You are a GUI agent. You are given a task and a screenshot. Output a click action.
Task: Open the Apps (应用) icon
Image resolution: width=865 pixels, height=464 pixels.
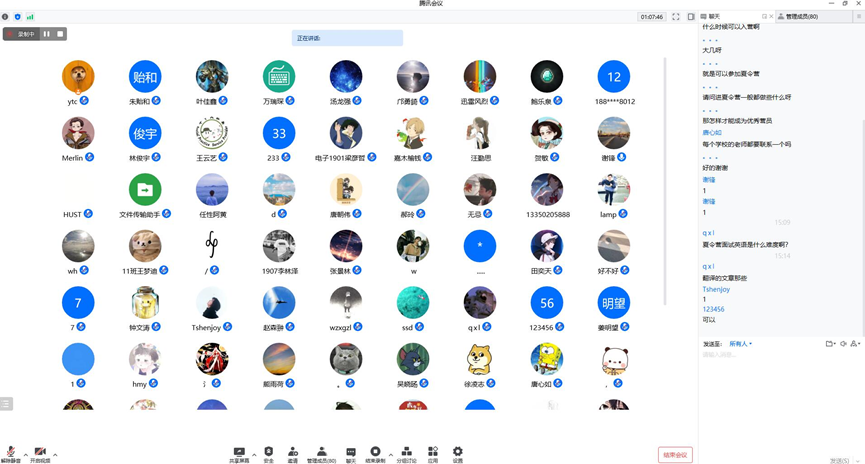click(x=433, y=453)
